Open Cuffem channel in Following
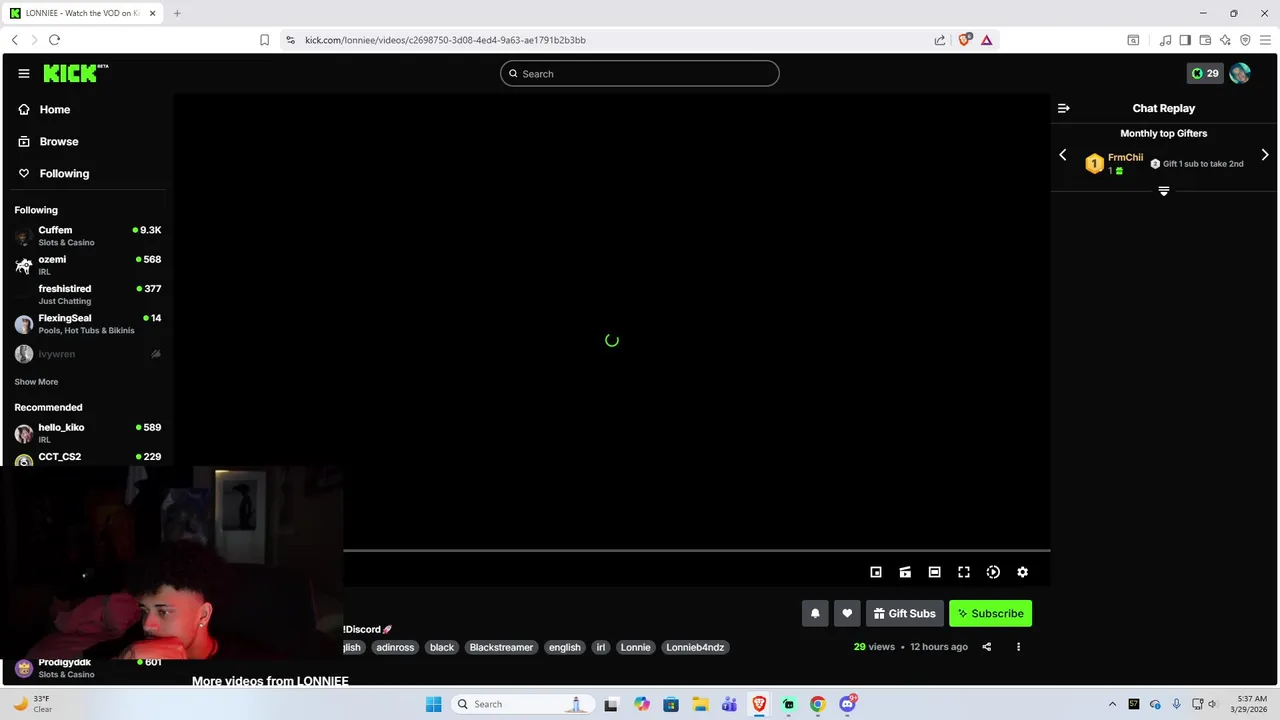Viewport: 1280px width, 720px height. (87, 236)
